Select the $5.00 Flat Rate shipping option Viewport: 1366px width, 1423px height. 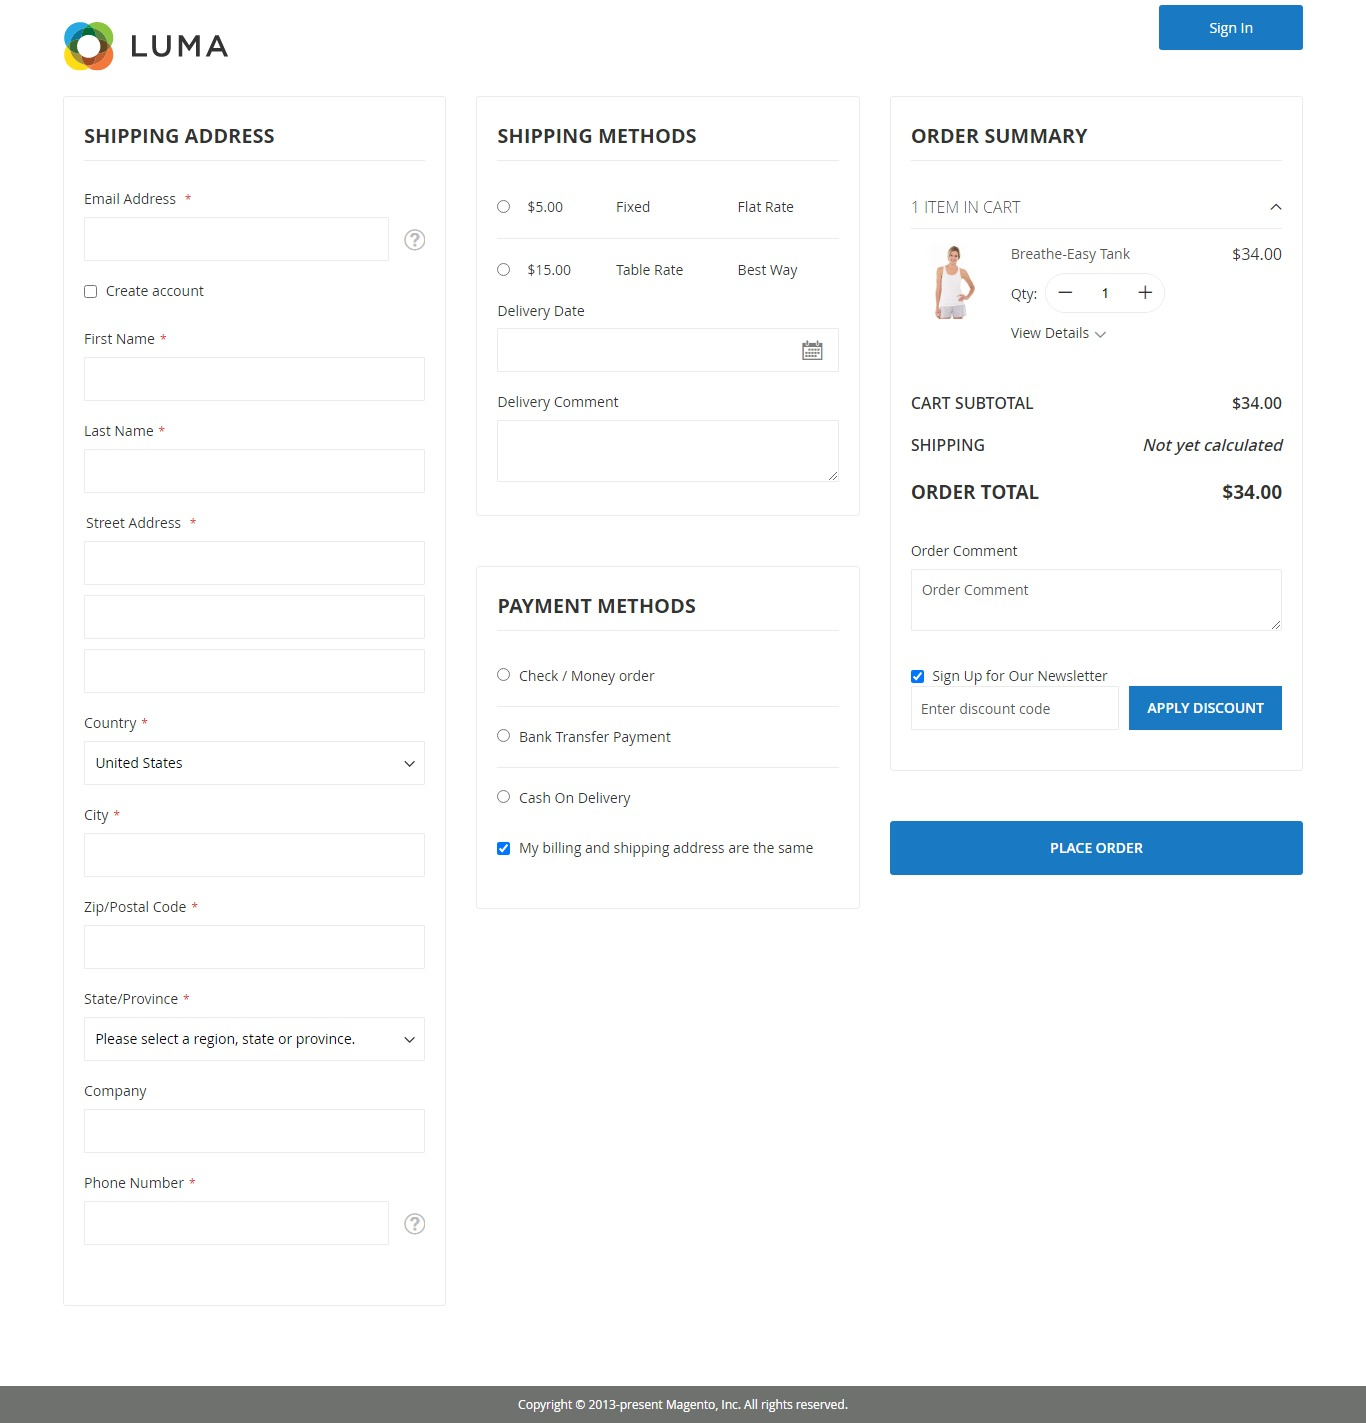(504, 207)
